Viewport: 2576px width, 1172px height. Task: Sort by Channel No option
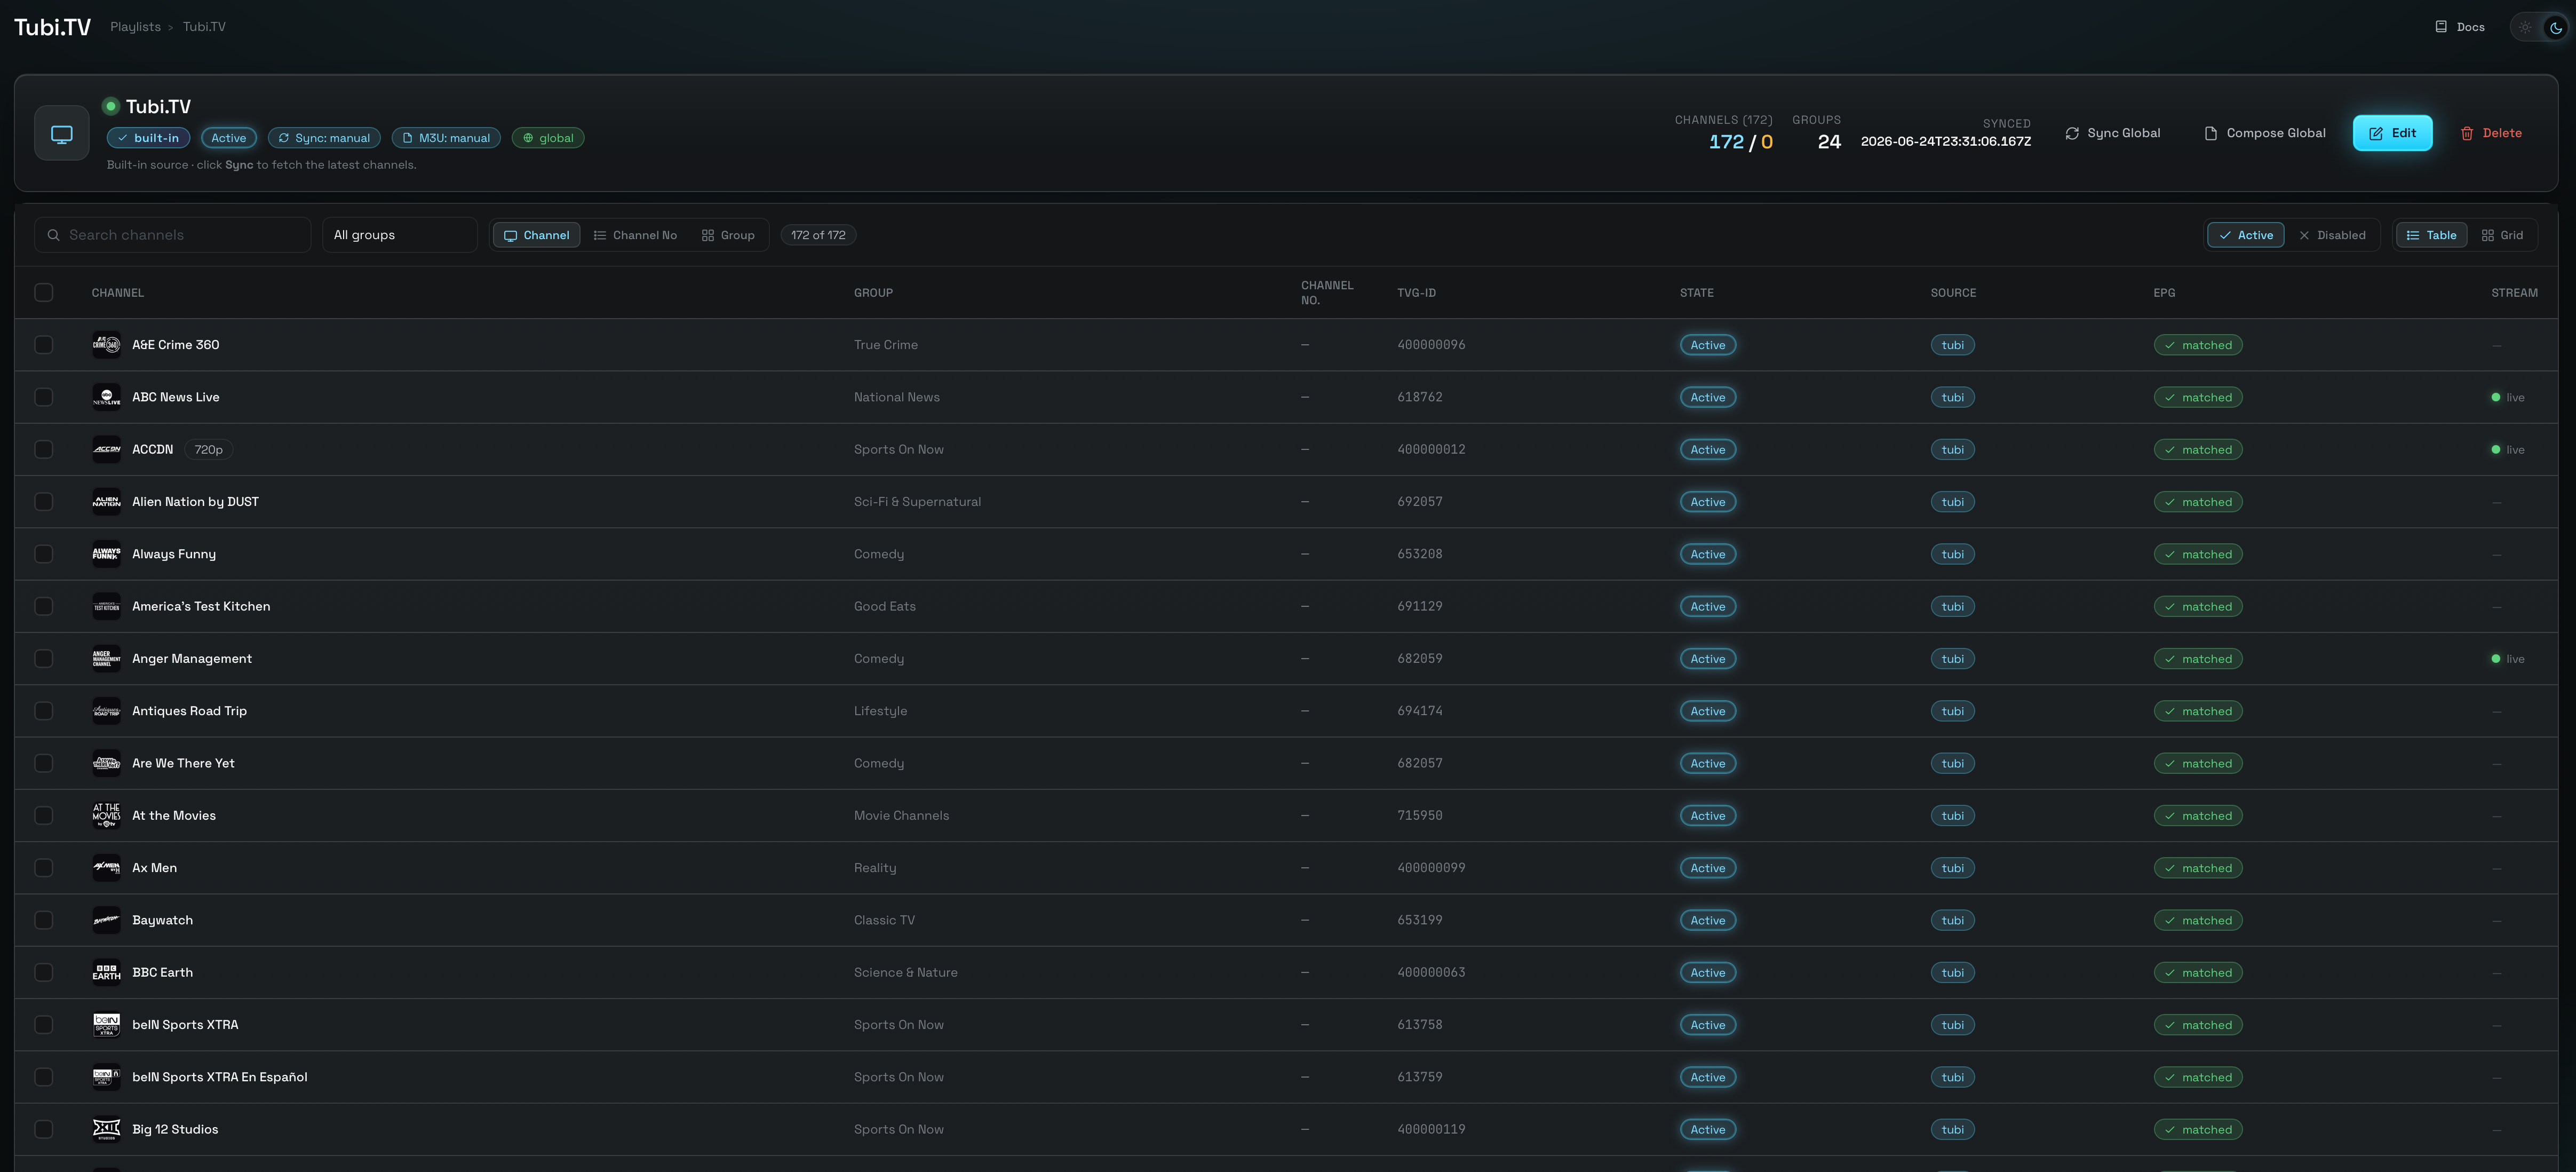(x=635, y=235)
